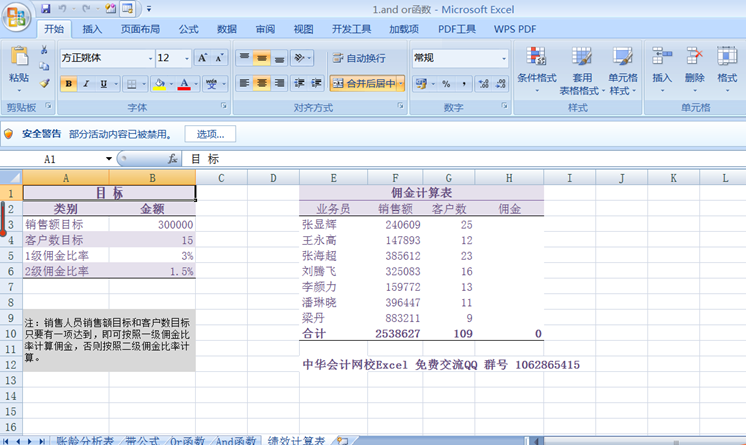Click the Insert Function fx icon

pyautogui.click(x=172, y=159)
